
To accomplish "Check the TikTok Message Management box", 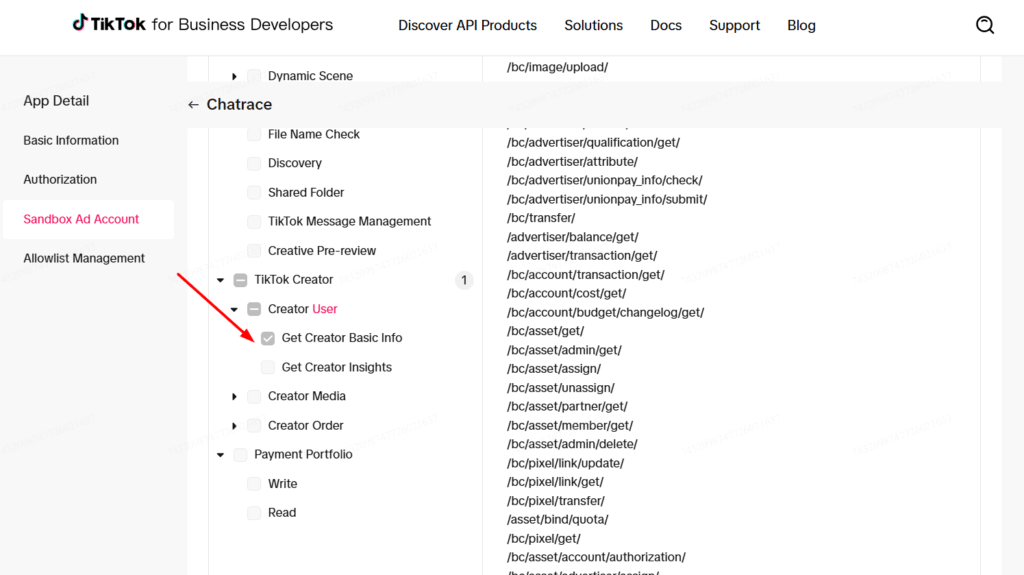I will (254, 222).
